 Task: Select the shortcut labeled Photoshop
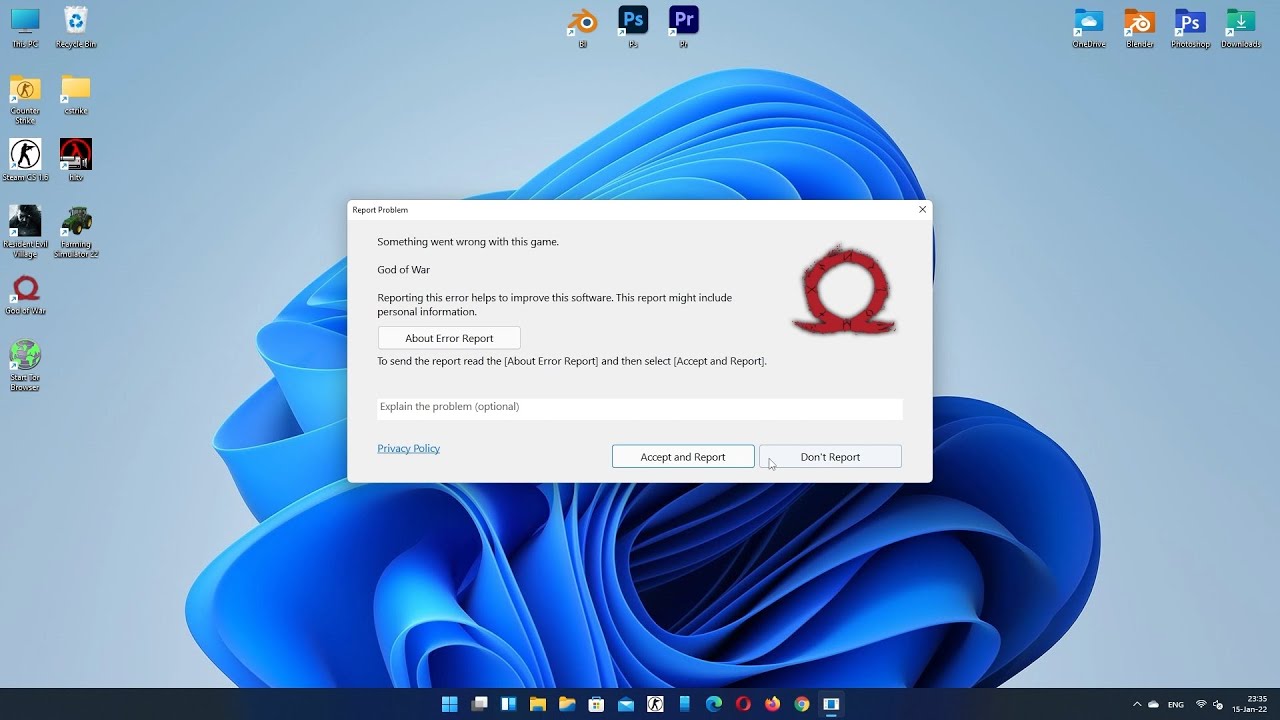(x=1190, y=27)
